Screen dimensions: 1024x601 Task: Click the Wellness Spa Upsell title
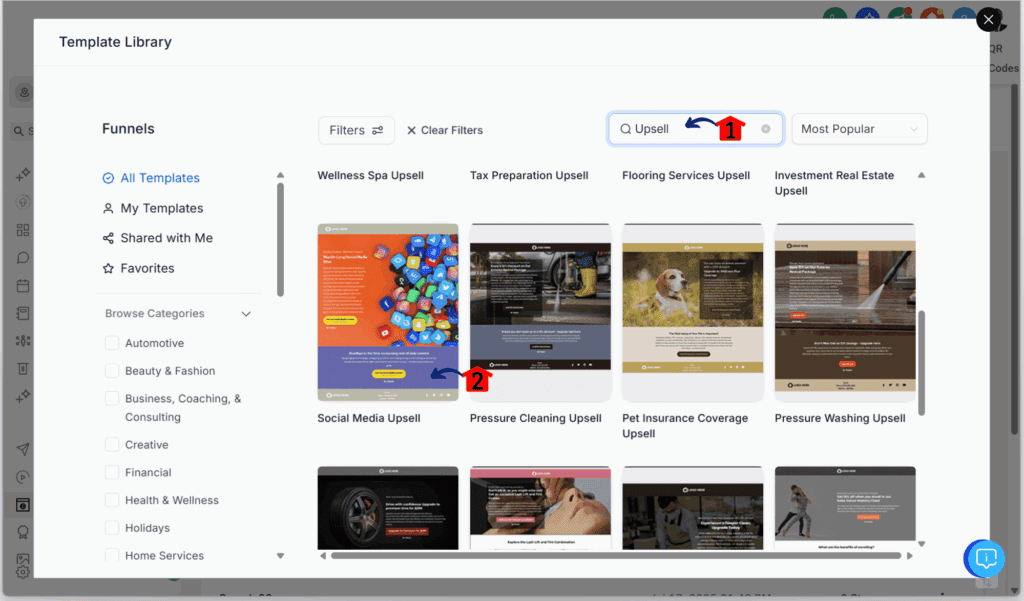(370, 175)
